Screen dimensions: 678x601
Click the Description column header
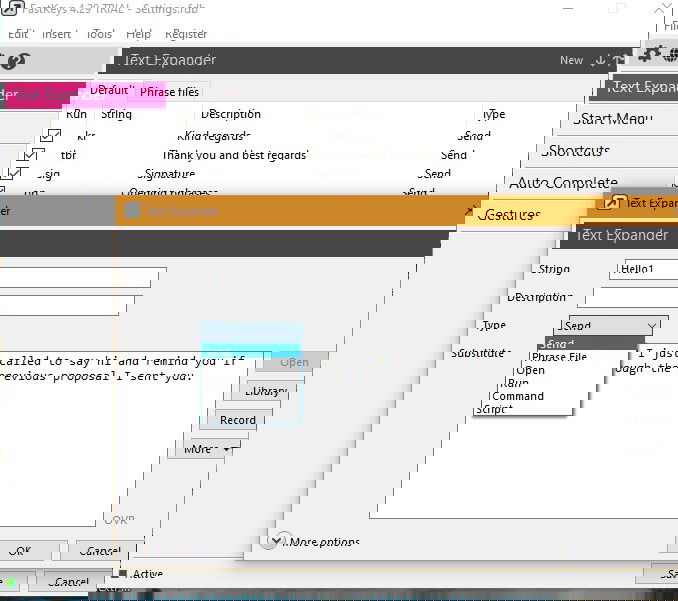[x=231, y=114]
